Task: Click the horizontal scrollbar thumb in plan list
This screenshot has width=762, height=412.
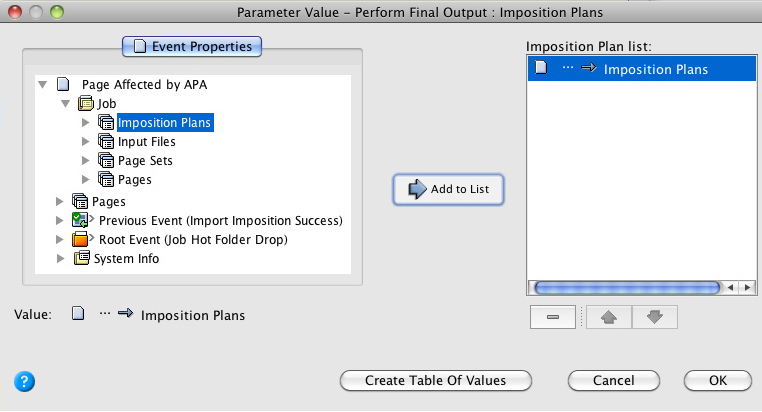Action: click(x=627, y=288)
